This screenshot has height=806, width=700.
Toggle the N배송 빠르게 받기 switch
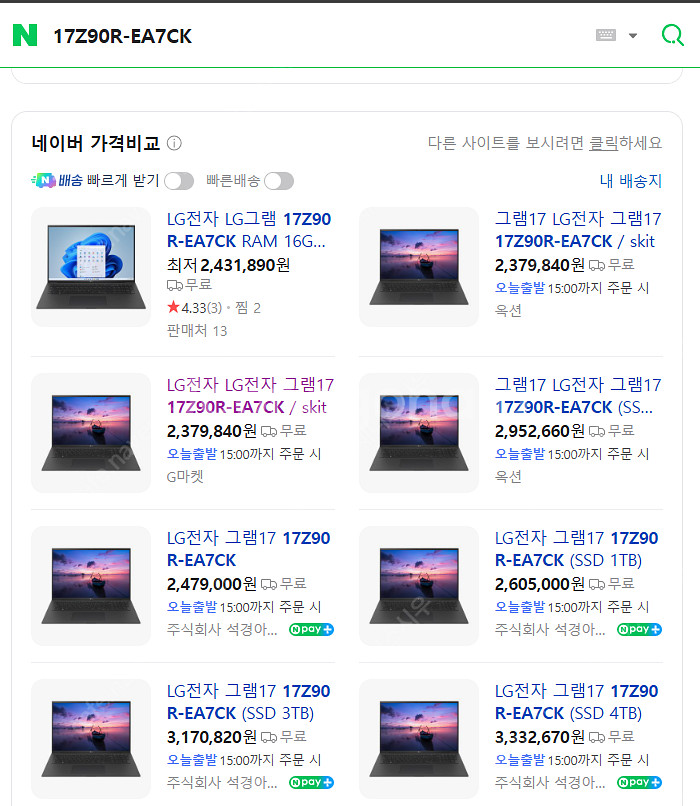pyautogui.click(x=179, y=181)
